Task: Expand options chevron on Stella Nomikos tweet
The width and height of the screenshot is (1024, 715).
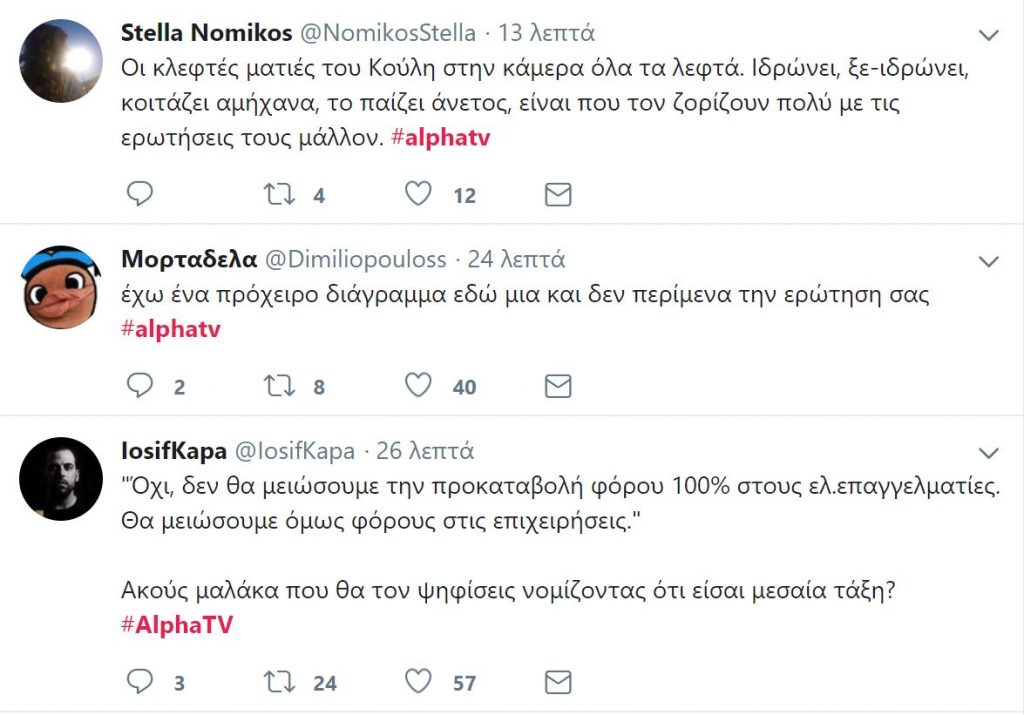Action: click(x=988, y=36)
